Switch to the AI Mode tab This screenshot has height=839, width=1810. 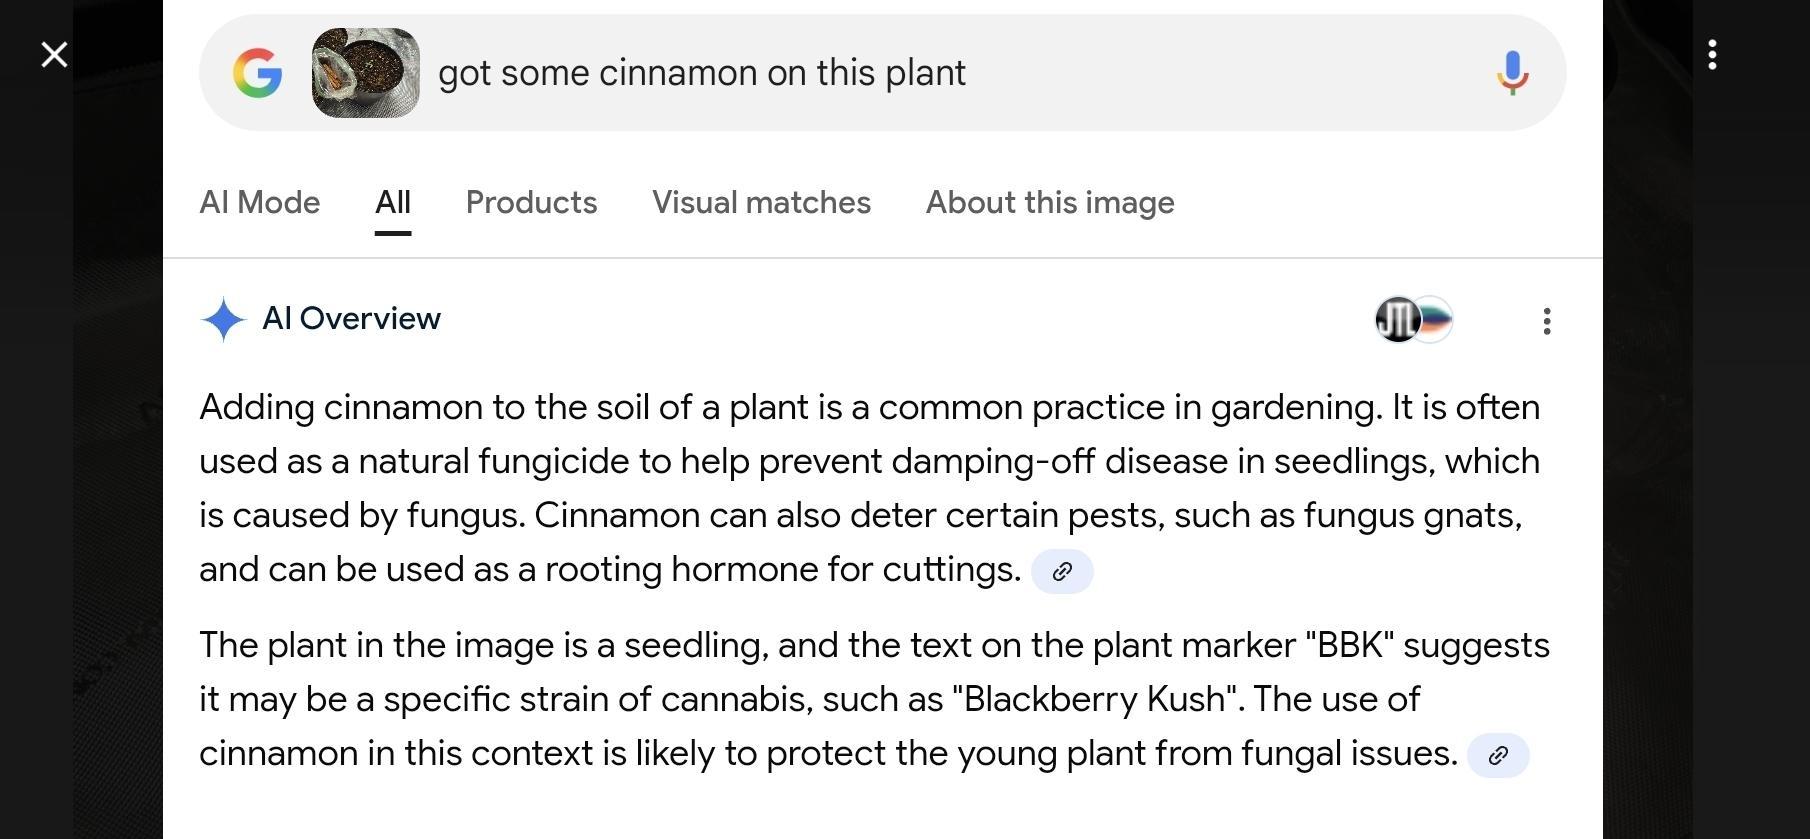click(260, 203)
